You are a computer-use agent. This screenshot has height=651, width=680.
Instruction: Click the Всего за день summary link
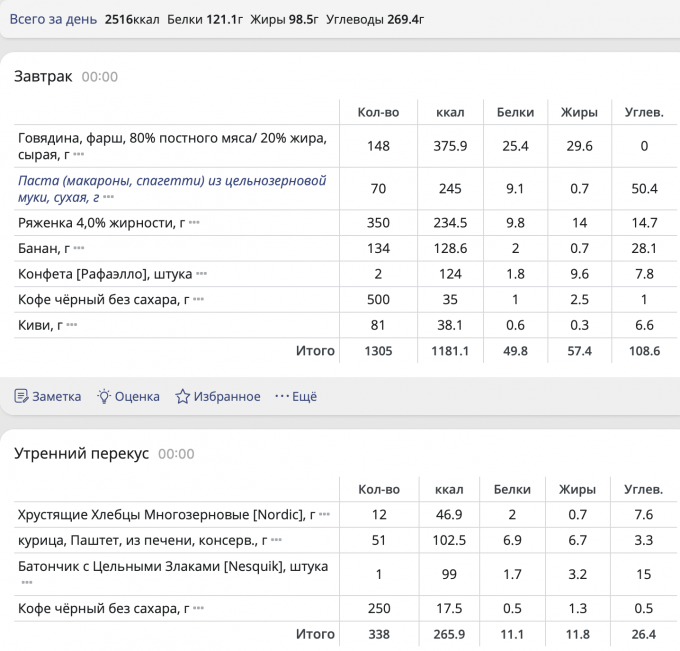[51, 19]
